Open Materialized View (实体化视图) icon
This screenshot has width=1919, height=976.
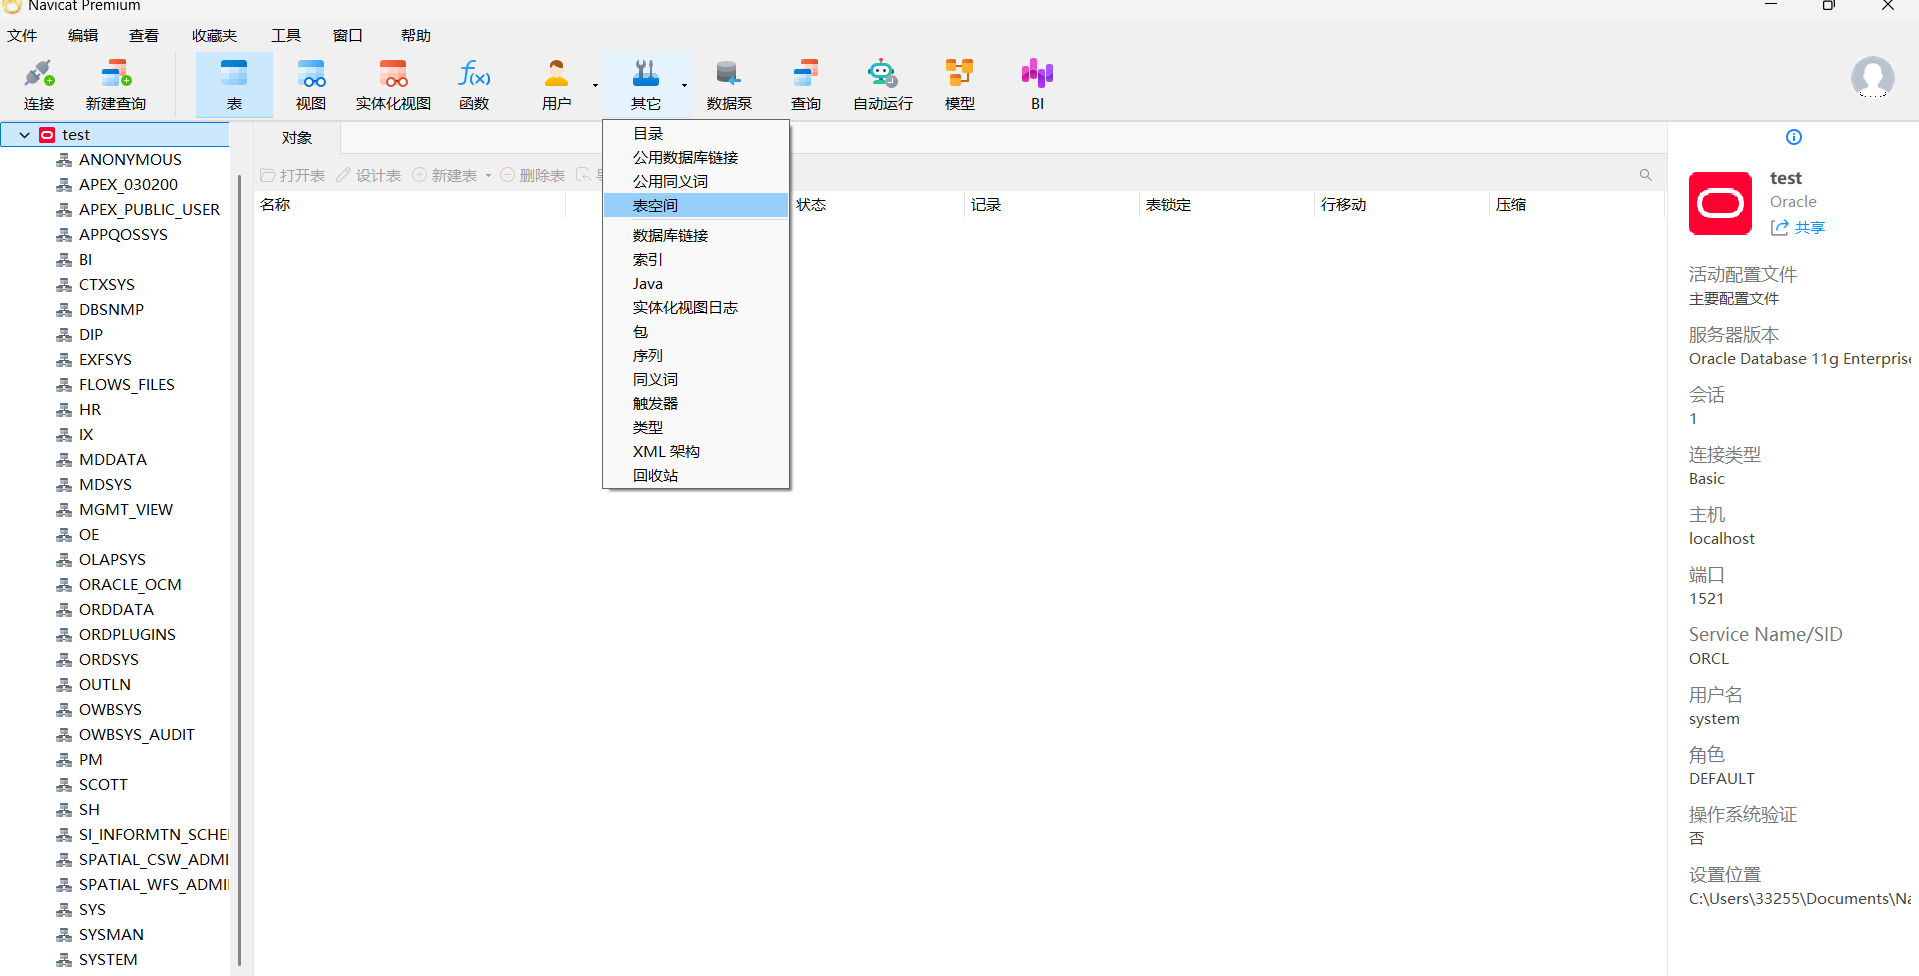pos(393,84)
